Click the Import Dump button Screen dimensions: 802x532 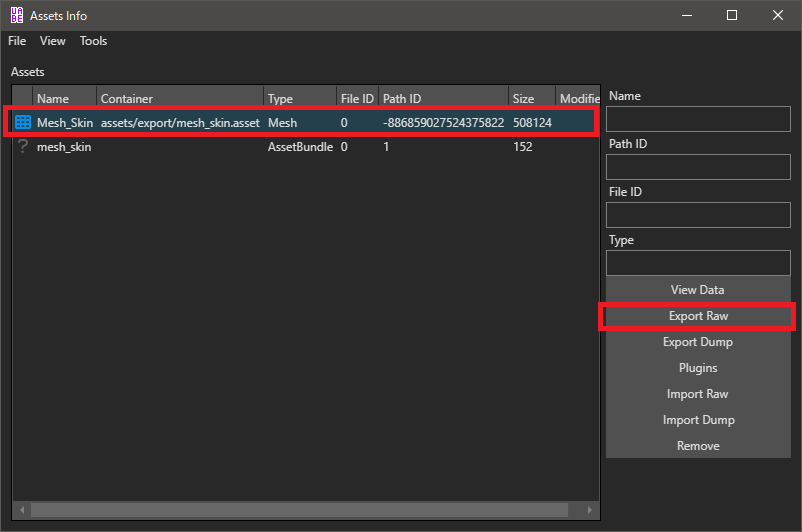(x=698, y=420)
